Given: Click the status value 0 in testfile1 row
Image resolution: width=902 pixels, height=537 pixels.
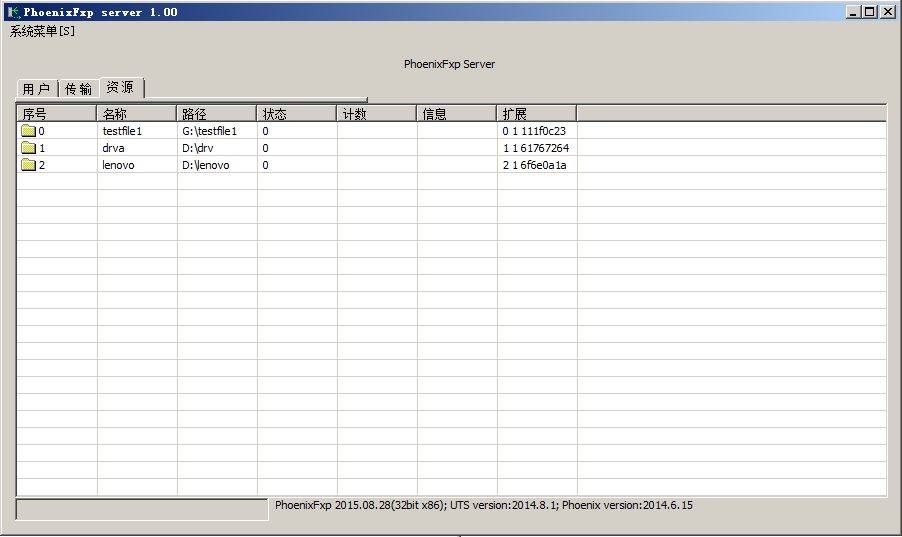Looking at the screenshot, I should click(265, 131).
